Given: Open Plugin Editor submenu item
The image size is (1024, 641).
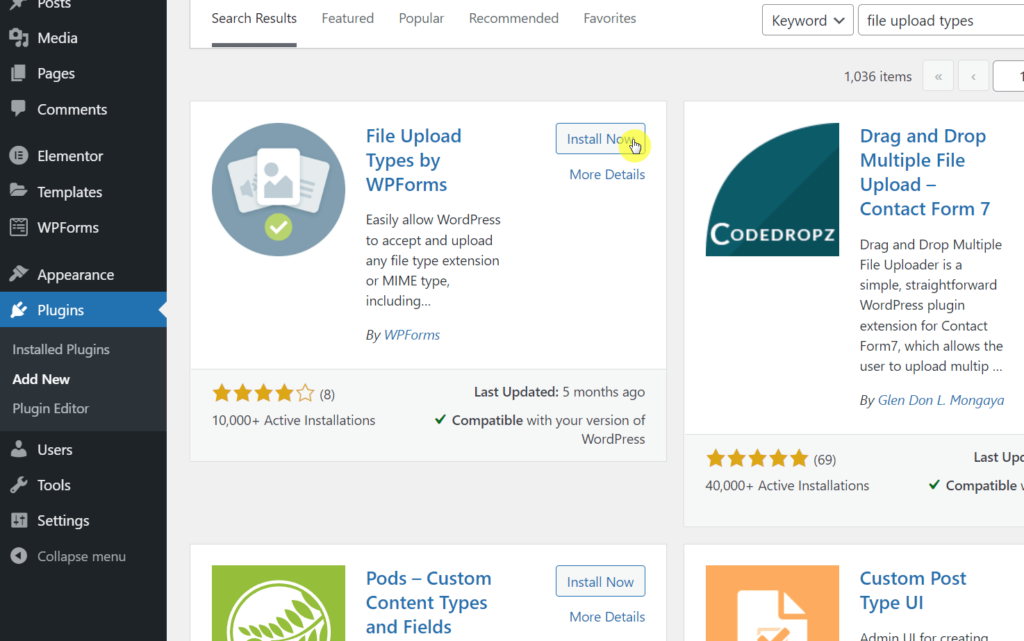Looking at the screenshot, I should 50,408.
